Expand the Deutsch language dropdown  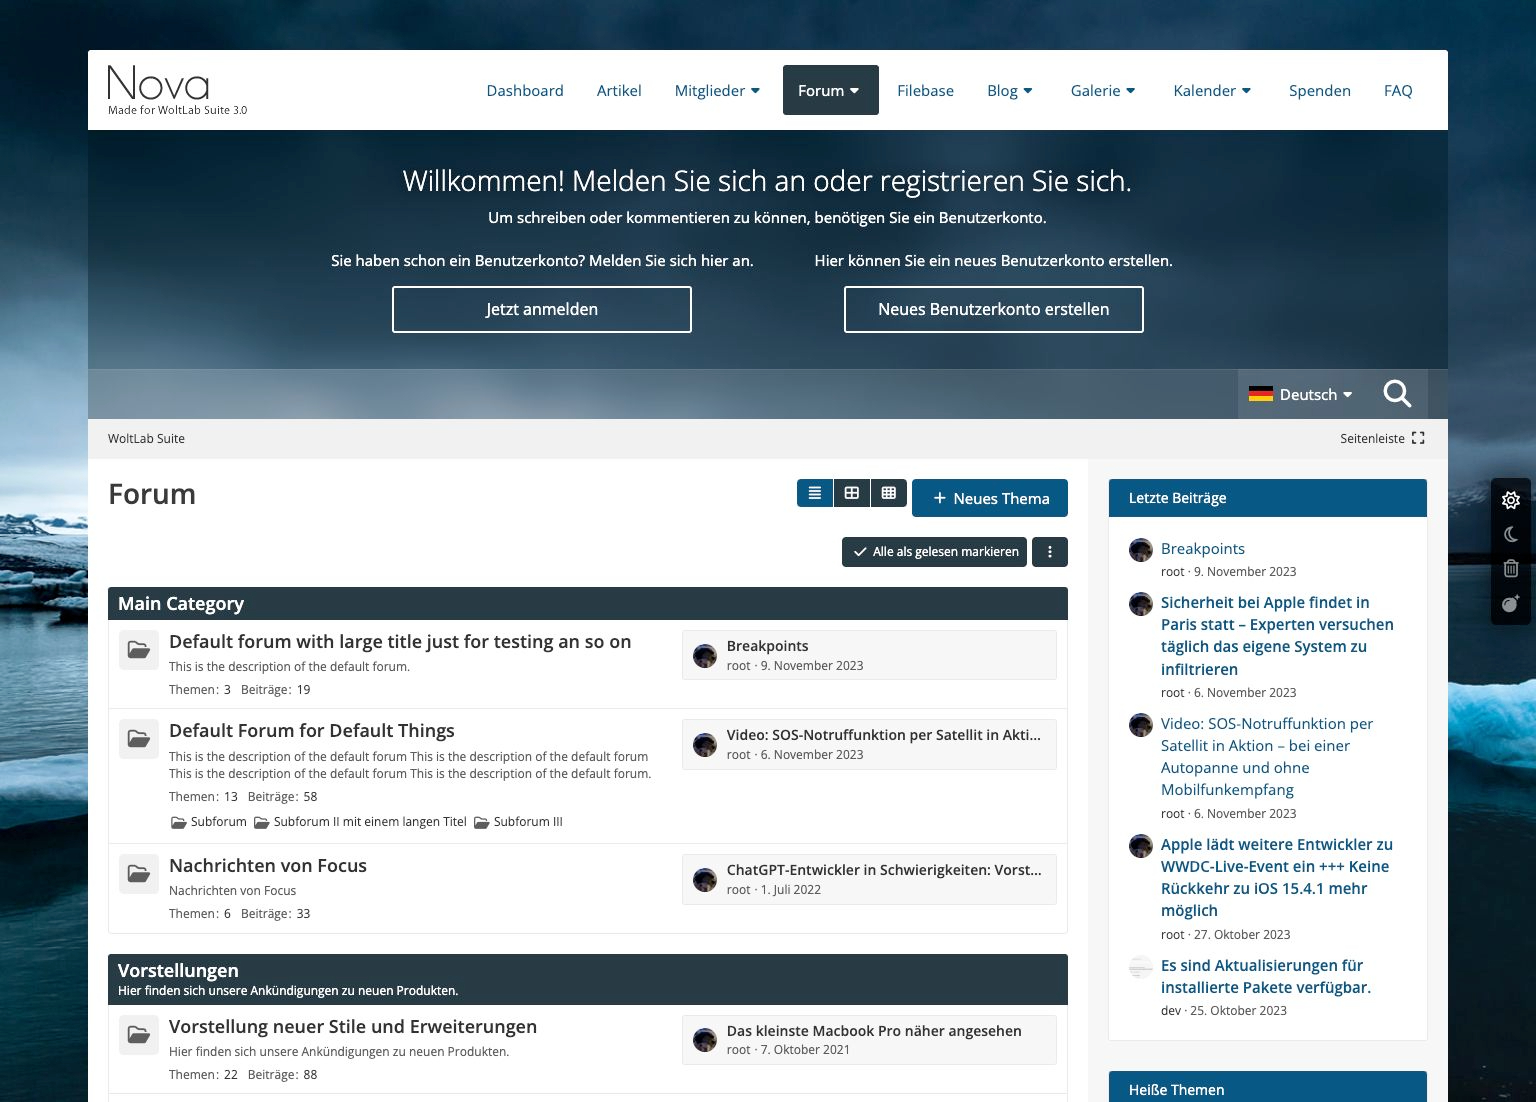(1300, 395)
